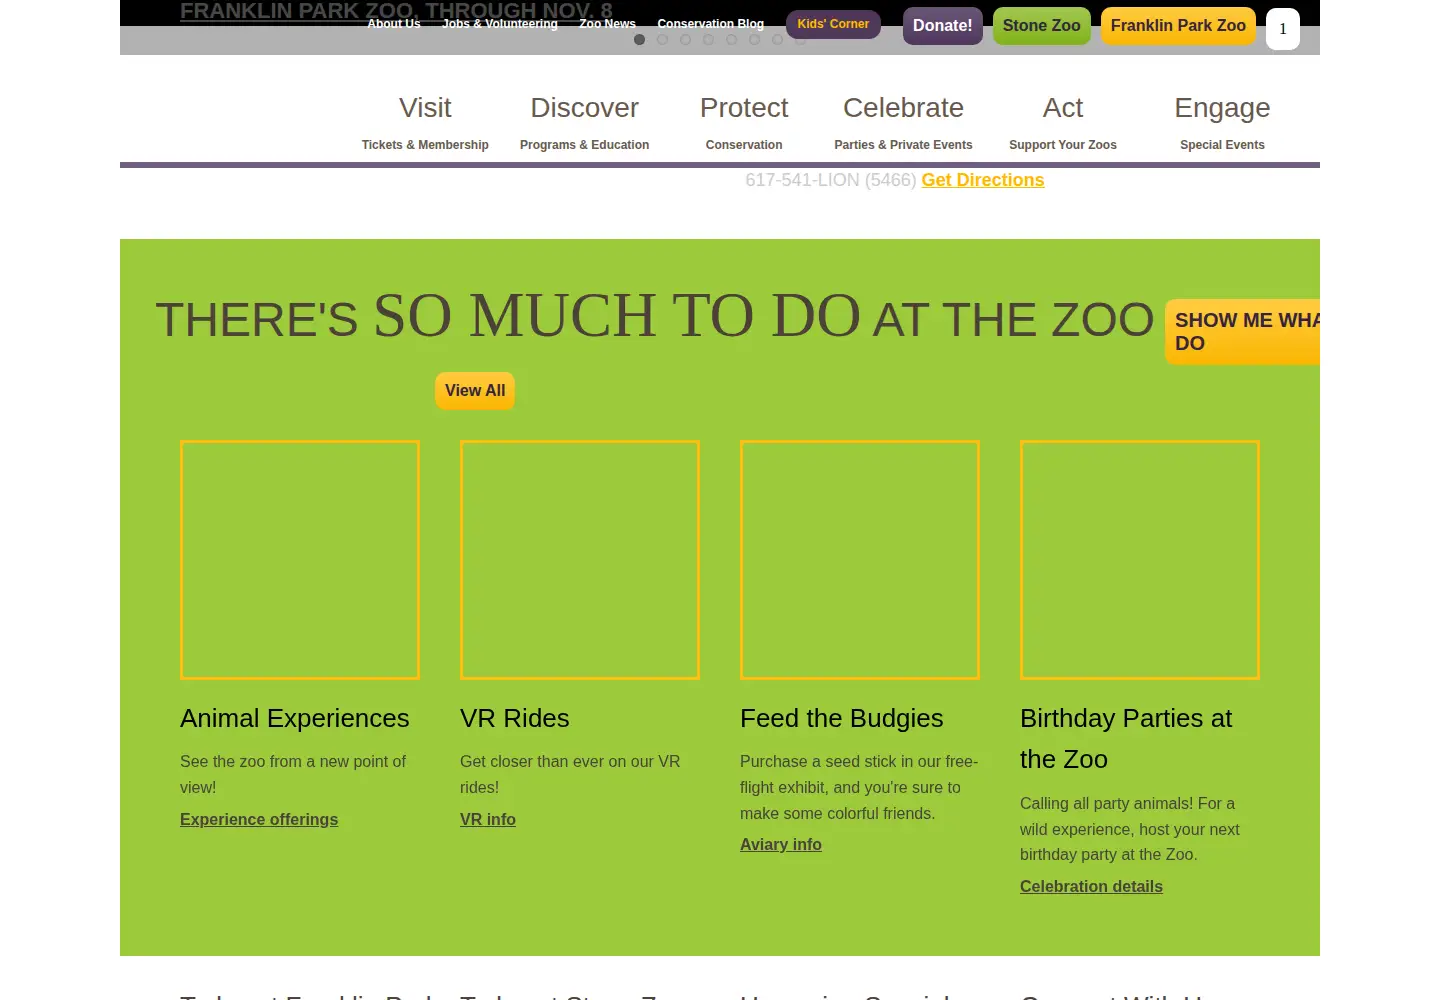The image size is (1440, 1000).
Task: Open the VR Rides image tile
Action: pos(580,560)
